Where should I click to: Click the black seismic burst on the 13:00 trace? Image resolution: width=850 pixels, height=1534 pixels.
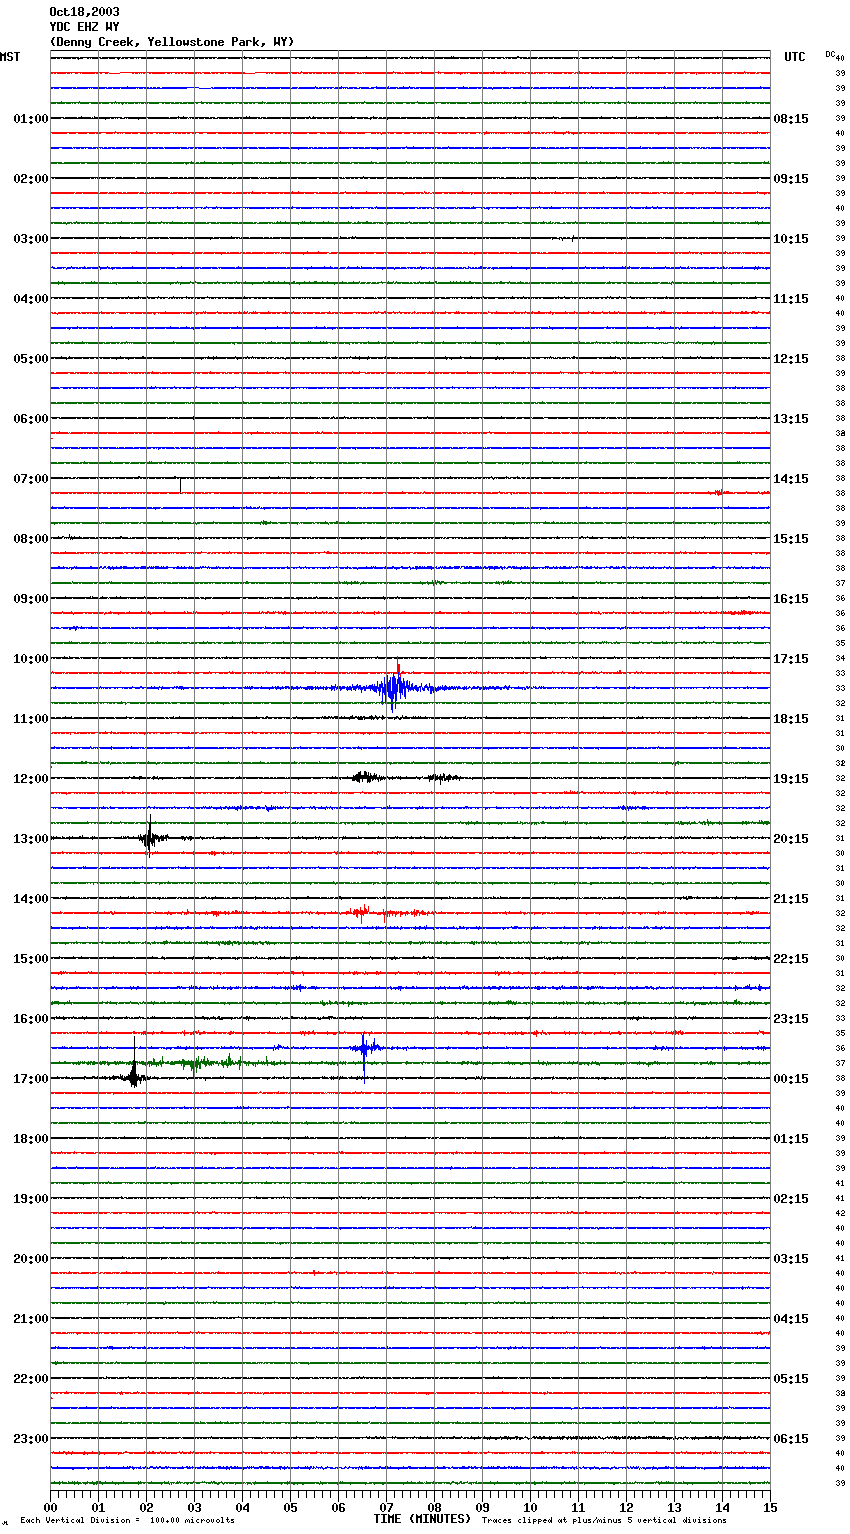pyautogui.click(x=149, y=838)
